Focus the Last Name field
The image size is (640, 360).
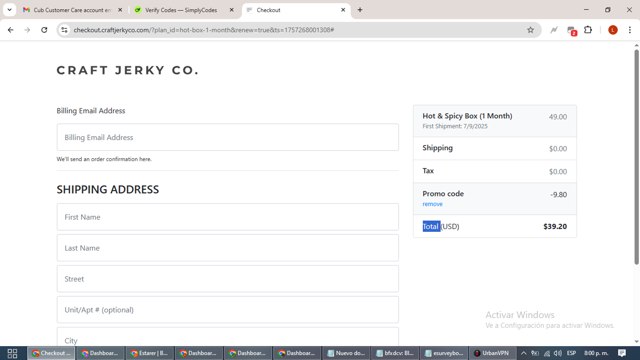pyautogui.click(x=228, y=248)
